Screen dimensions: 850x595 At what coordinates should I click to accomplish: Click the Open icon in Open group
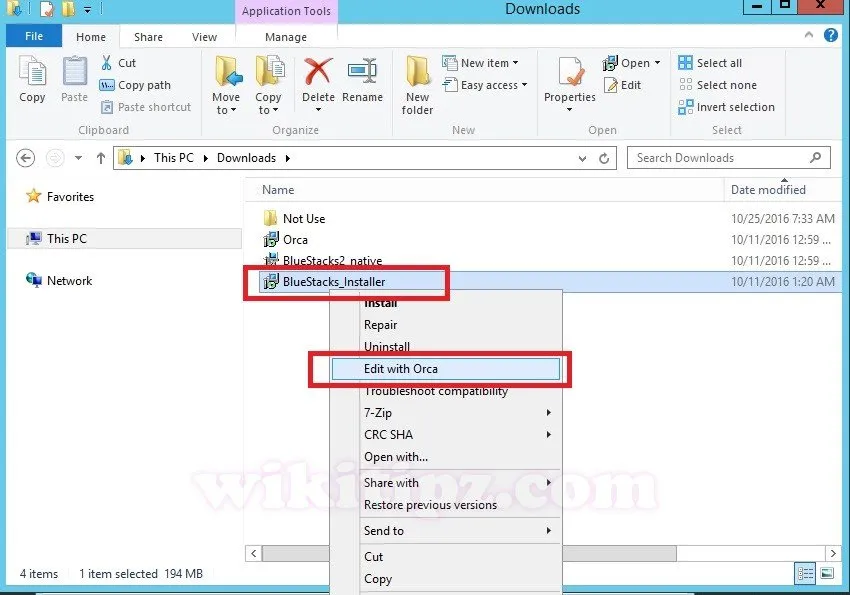coord(610,63)
